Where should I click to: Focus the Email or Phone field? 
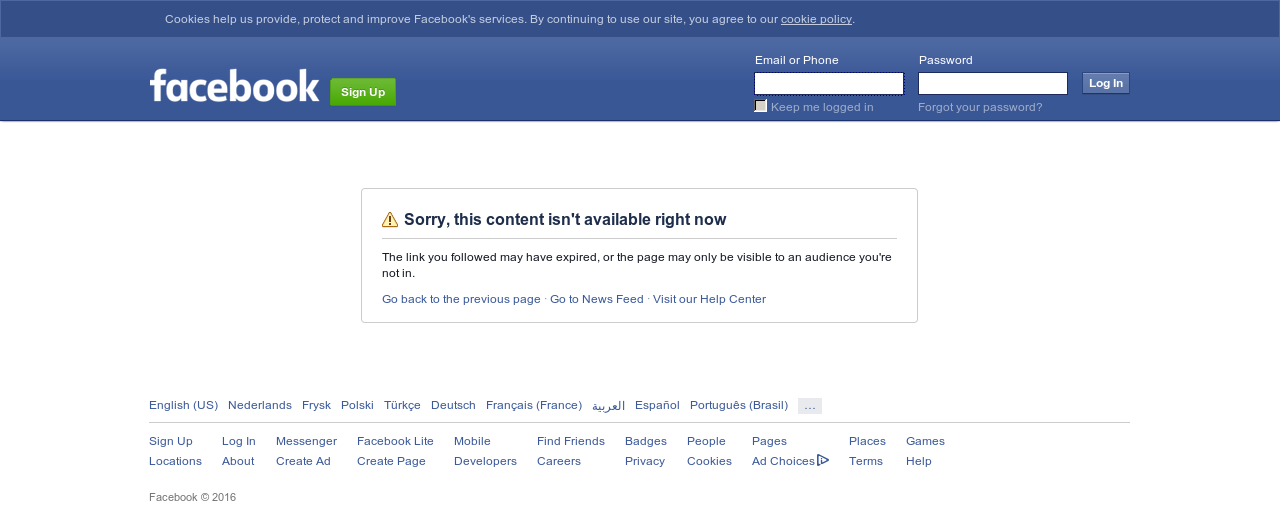tap(829, 84)
